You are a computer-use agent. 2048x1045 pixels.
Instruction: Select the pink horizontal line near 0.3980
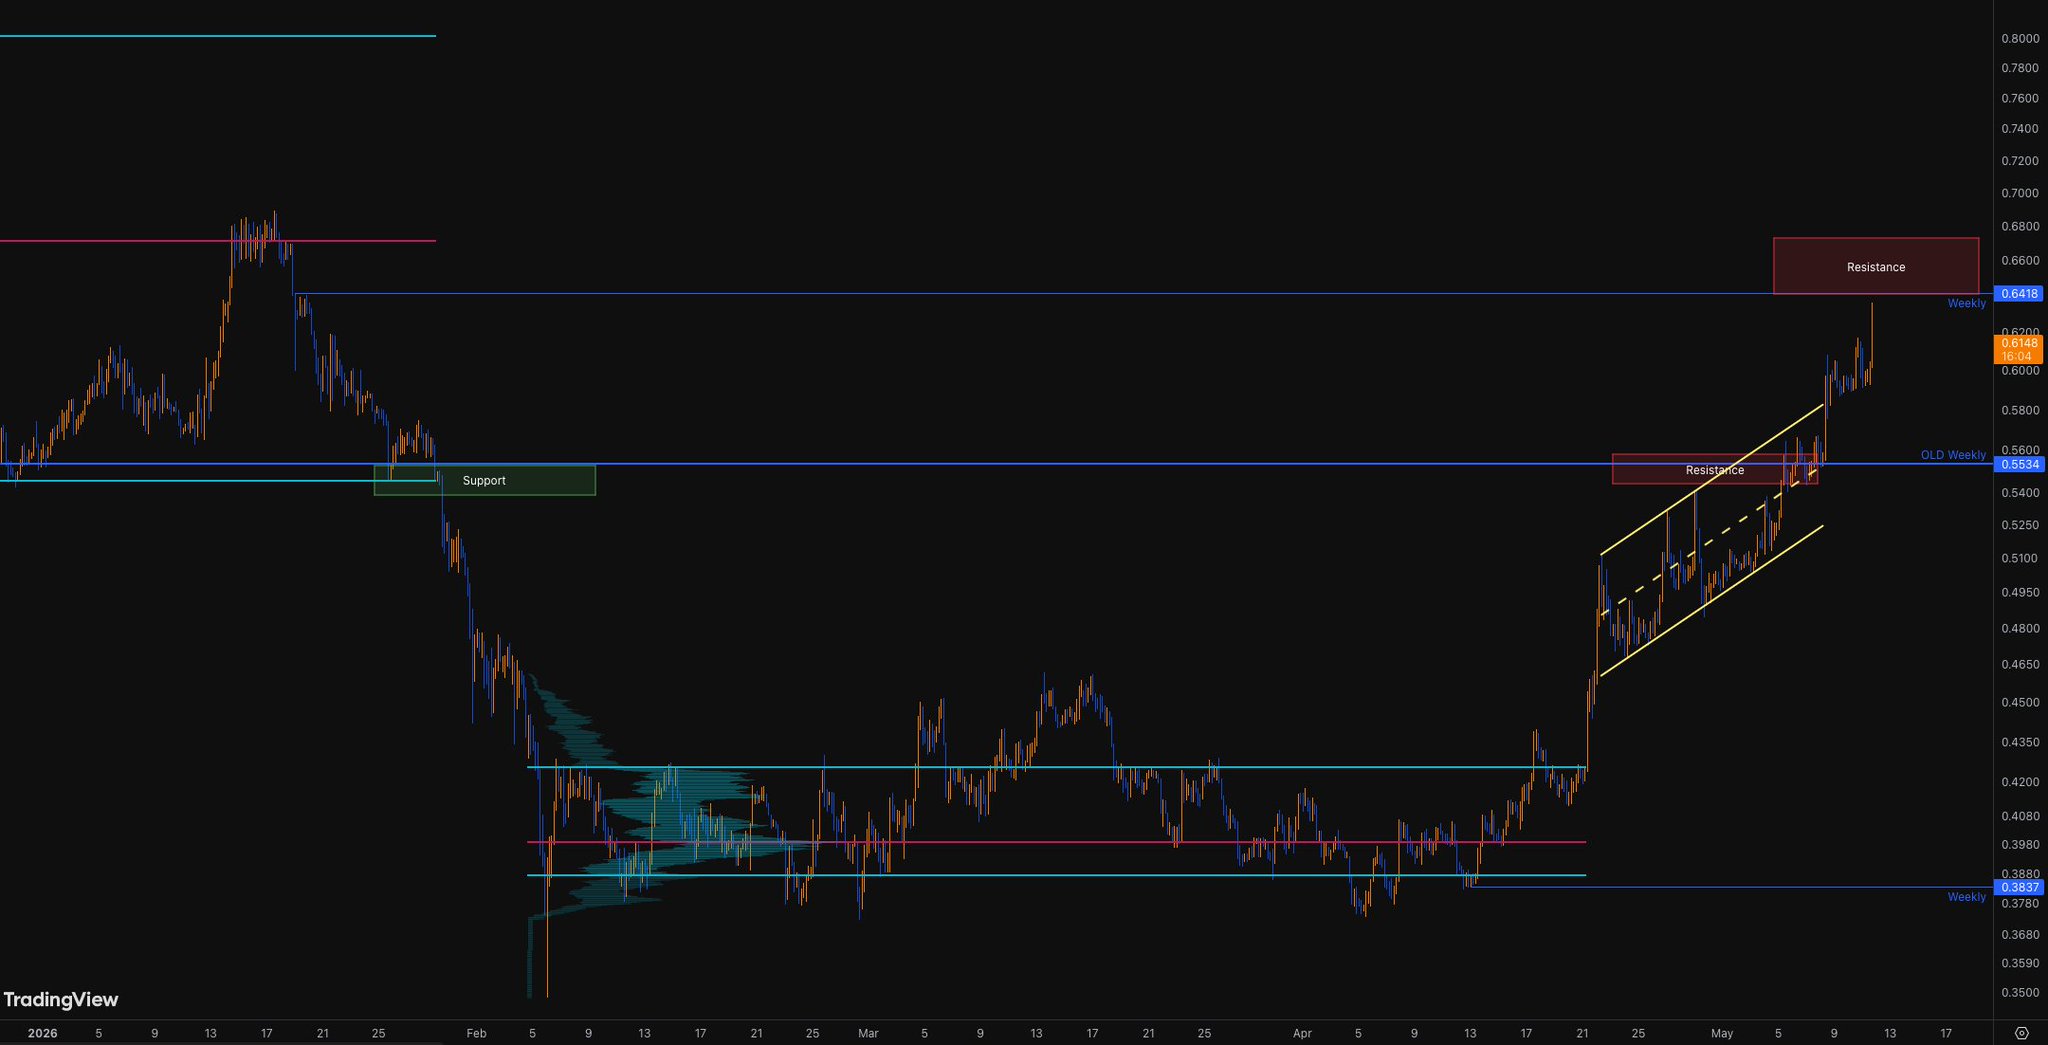(1056, 842)
